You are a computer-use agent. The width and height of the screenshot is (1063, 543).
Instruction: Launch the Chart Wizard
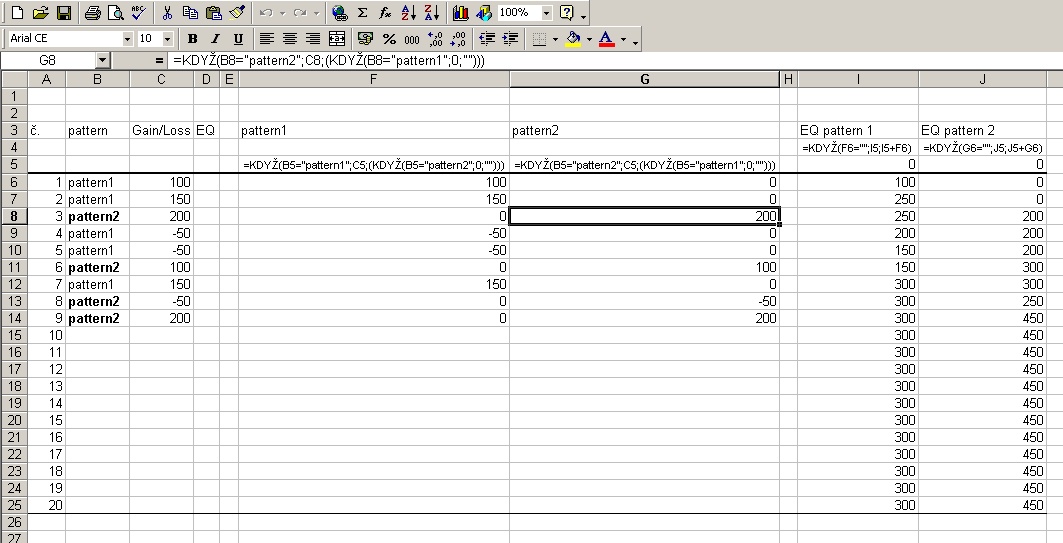[x=460, y=12]
